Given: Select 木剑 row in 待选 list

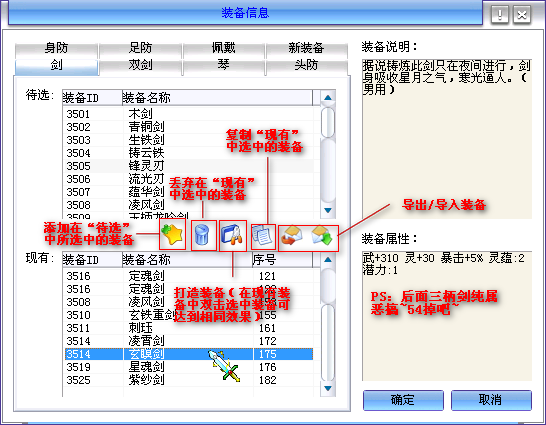Looking at the screenshot, I should click(188, 114).
